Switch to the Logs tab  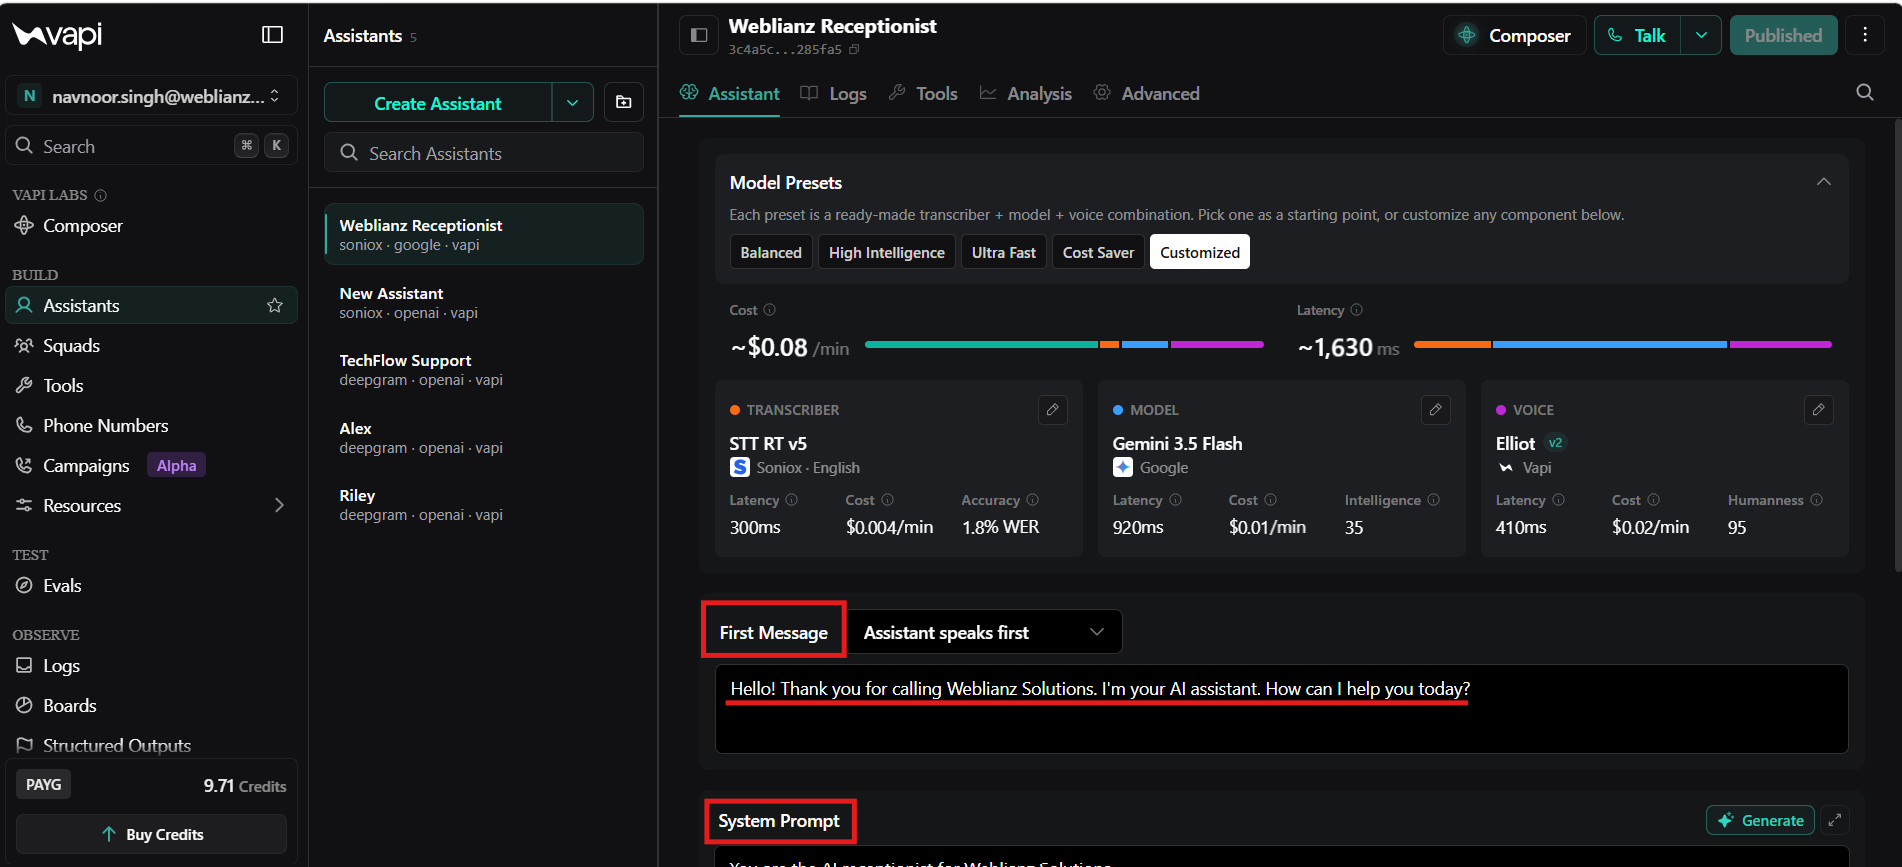[834, 93]
